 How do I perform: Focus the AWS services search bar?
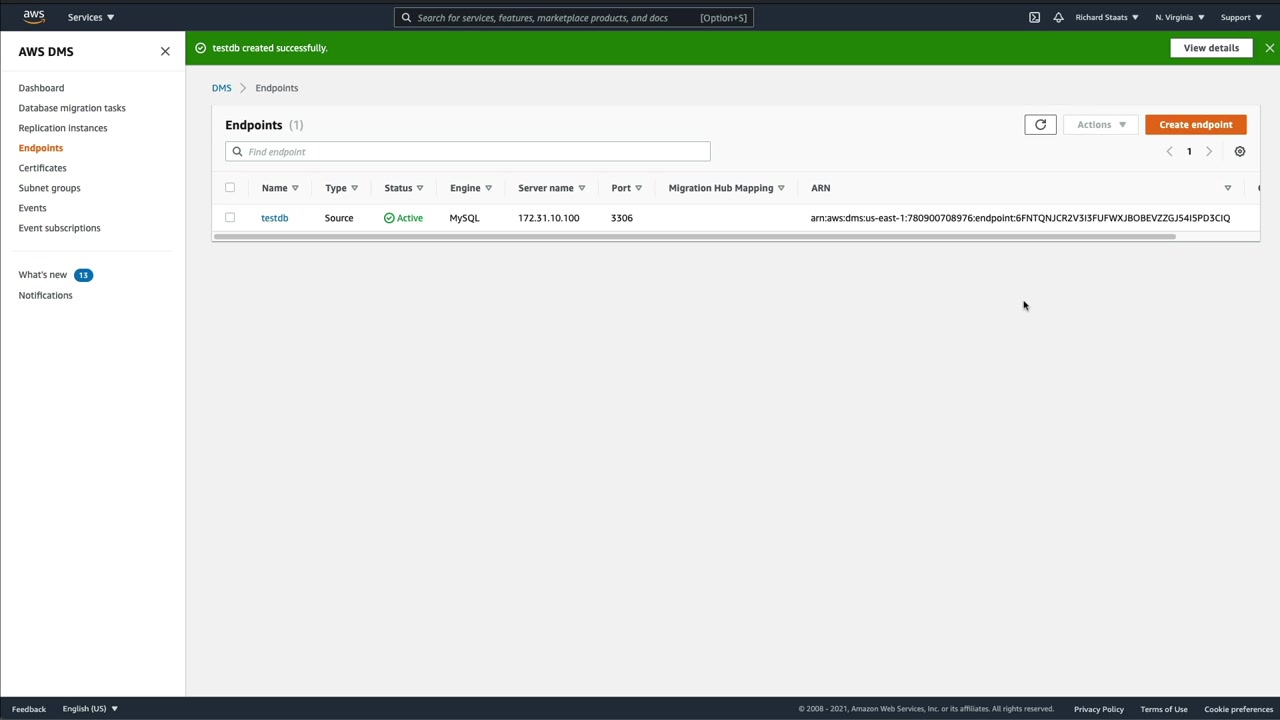574,17
